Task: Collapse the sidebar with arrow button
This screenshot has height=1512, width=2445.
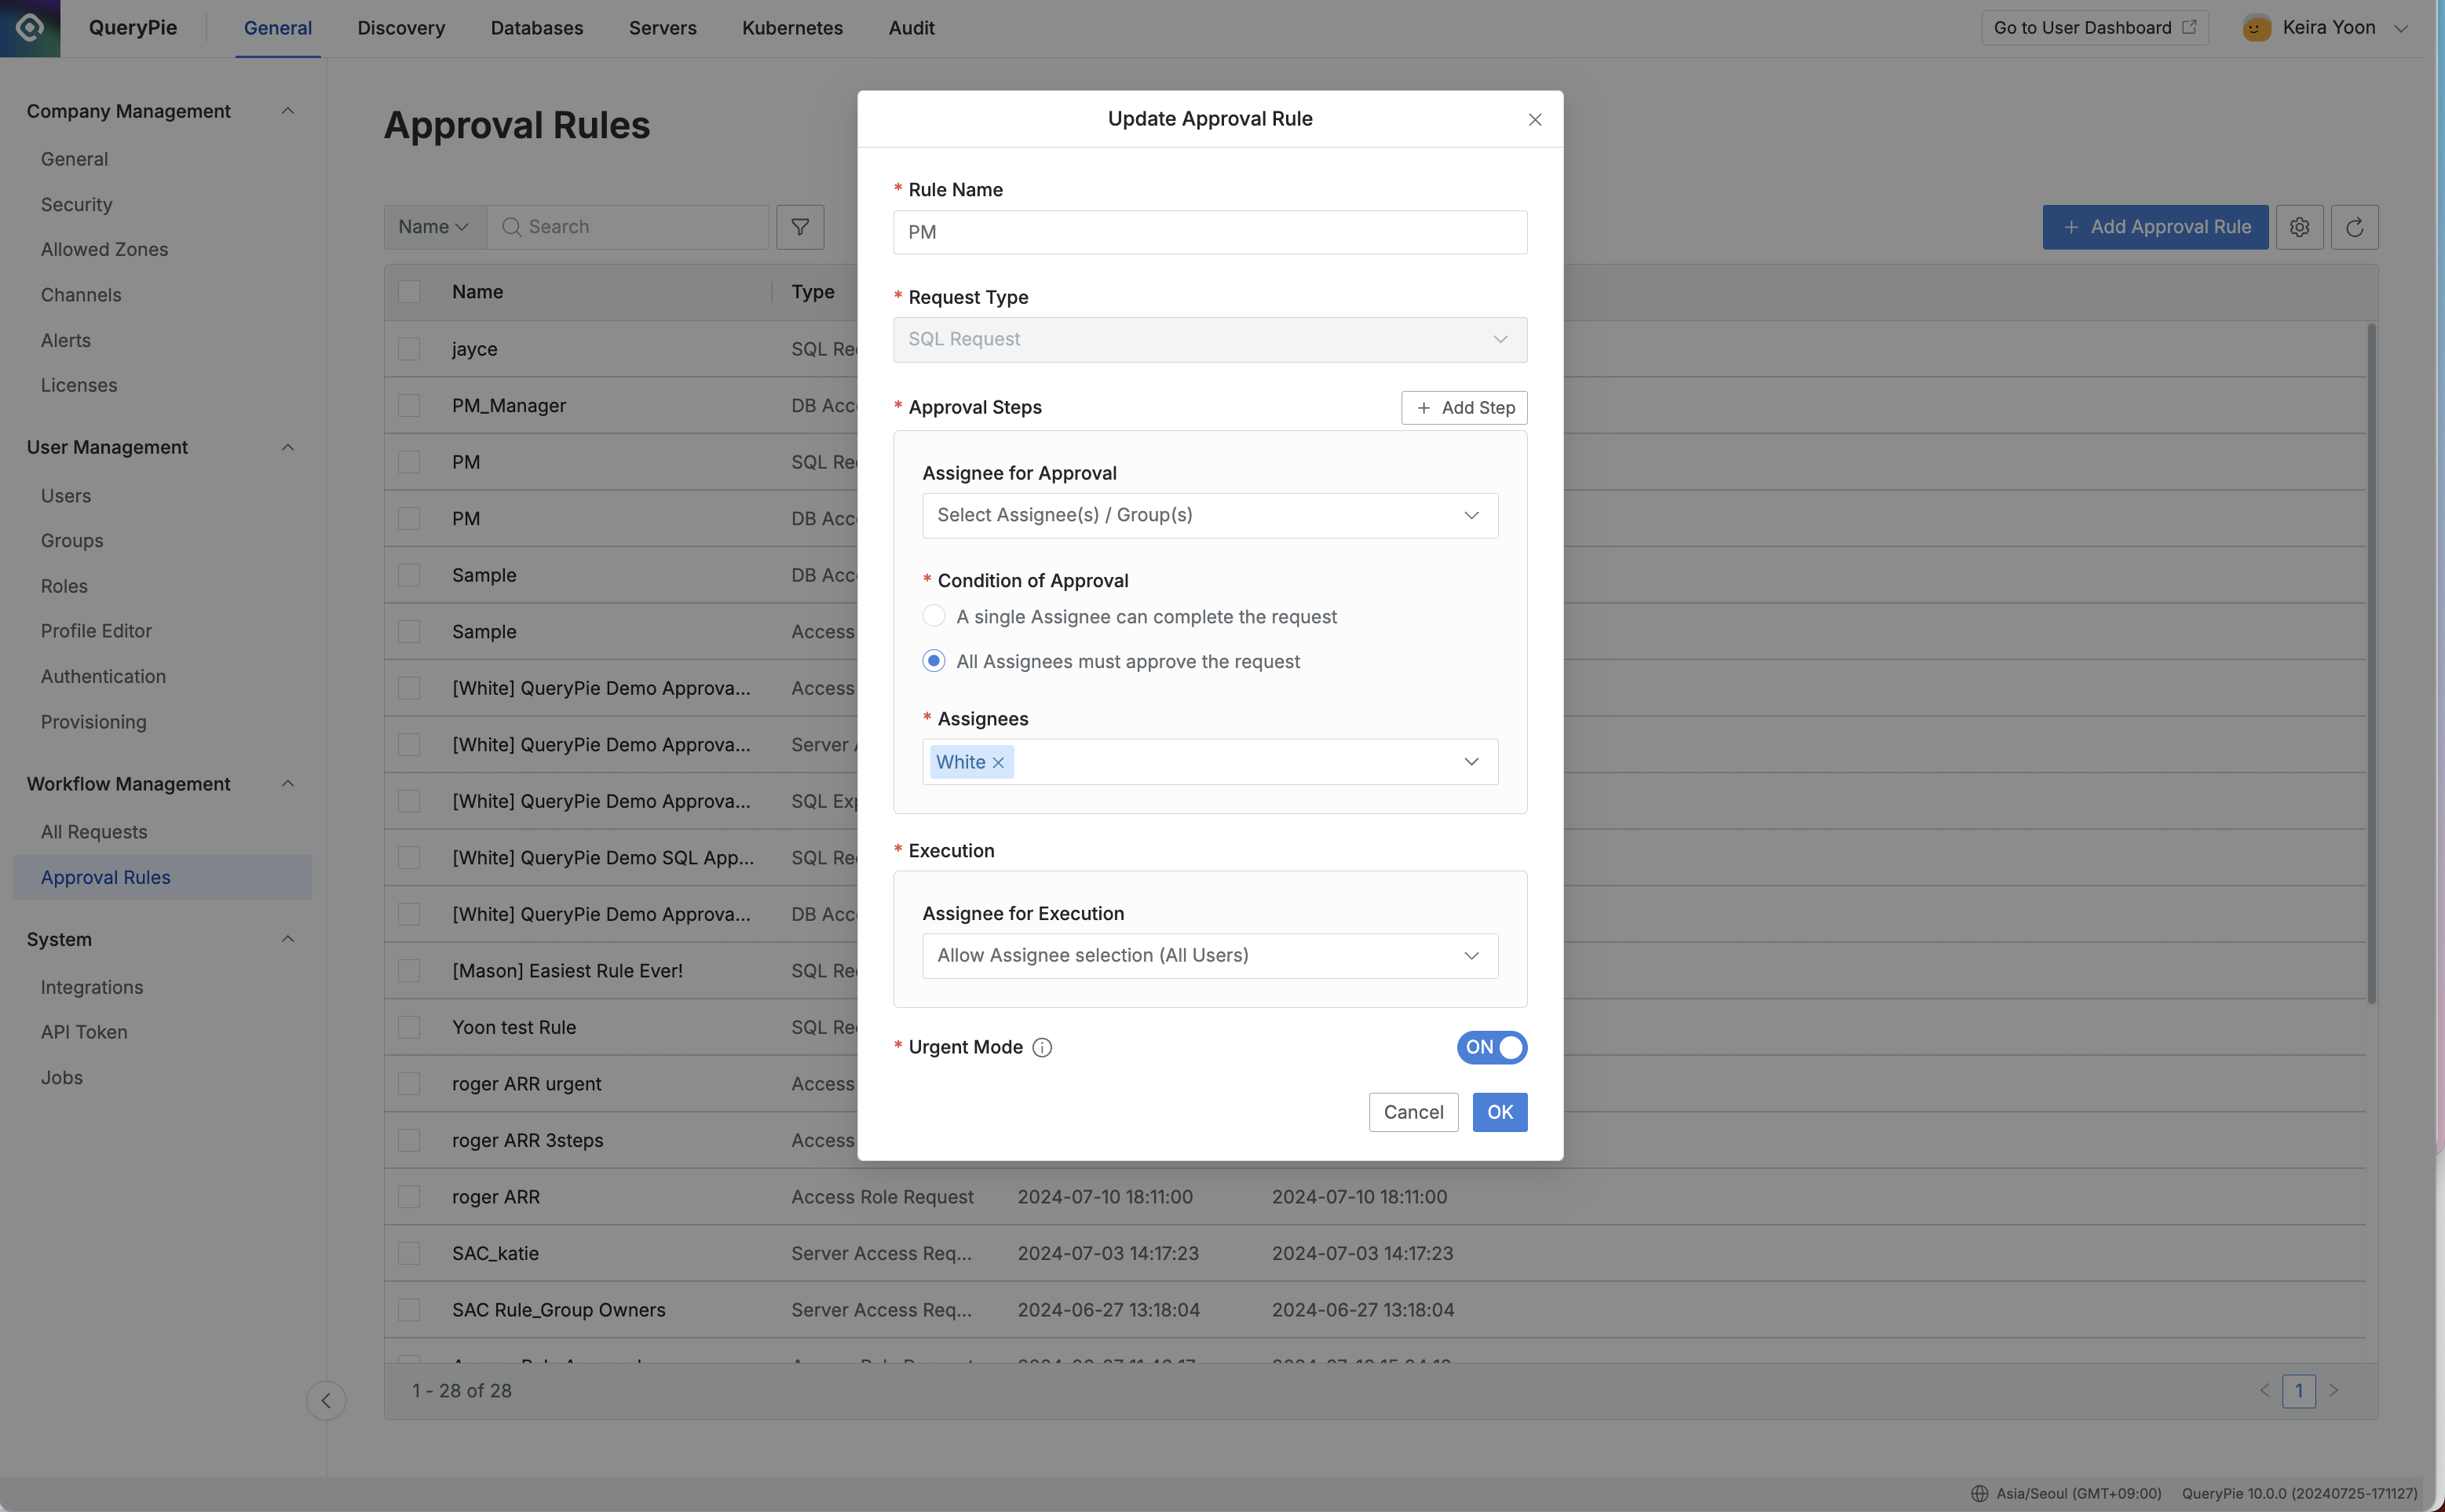Action: pyautogui.click(x=326, y=1400)
